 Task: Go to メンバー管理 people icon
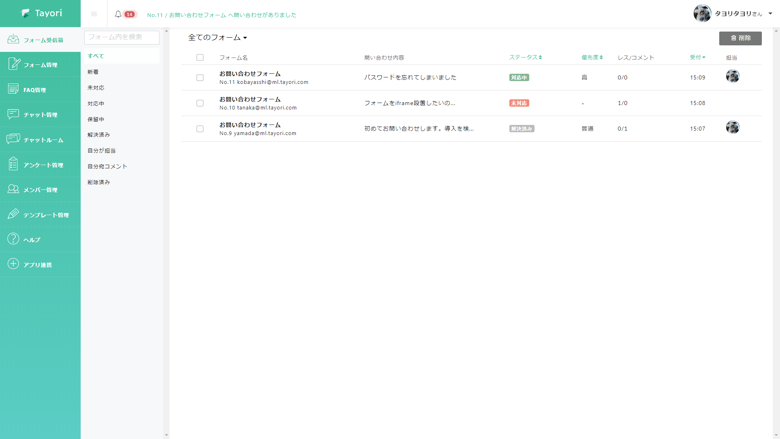(x=13, y=189)
